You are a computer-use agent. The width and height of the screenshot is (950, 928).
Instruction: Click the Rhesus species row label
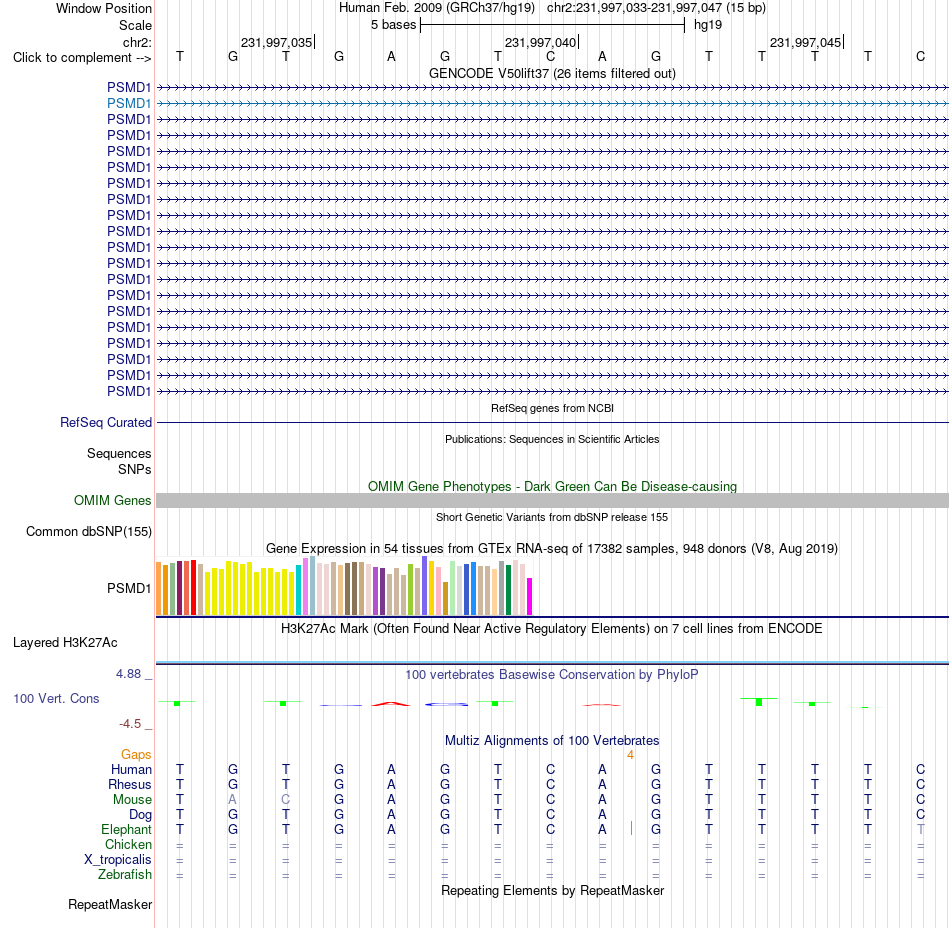tap(130, 785)
